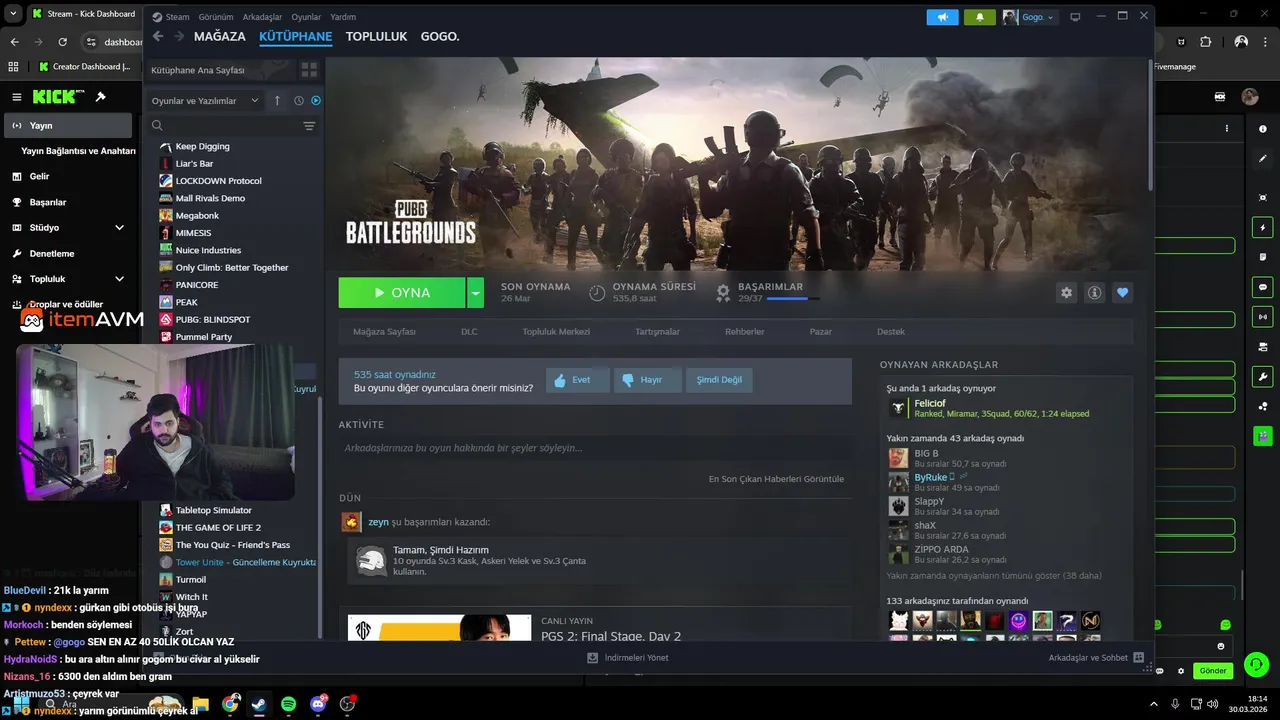Image resolution: width=1280 pixels, height=720 pixels.
Task: Click the green bell notifications button
Action: point(980,17)
